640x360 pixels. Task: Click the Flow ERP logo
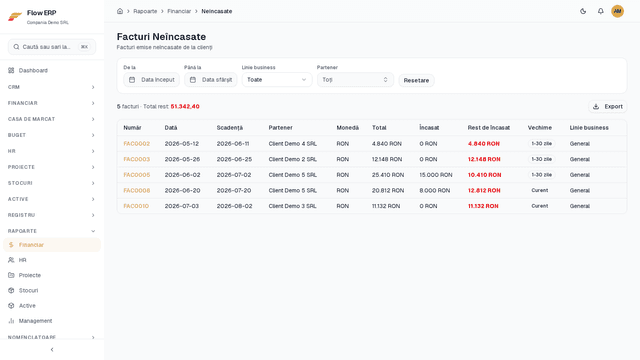coord(15,17)
